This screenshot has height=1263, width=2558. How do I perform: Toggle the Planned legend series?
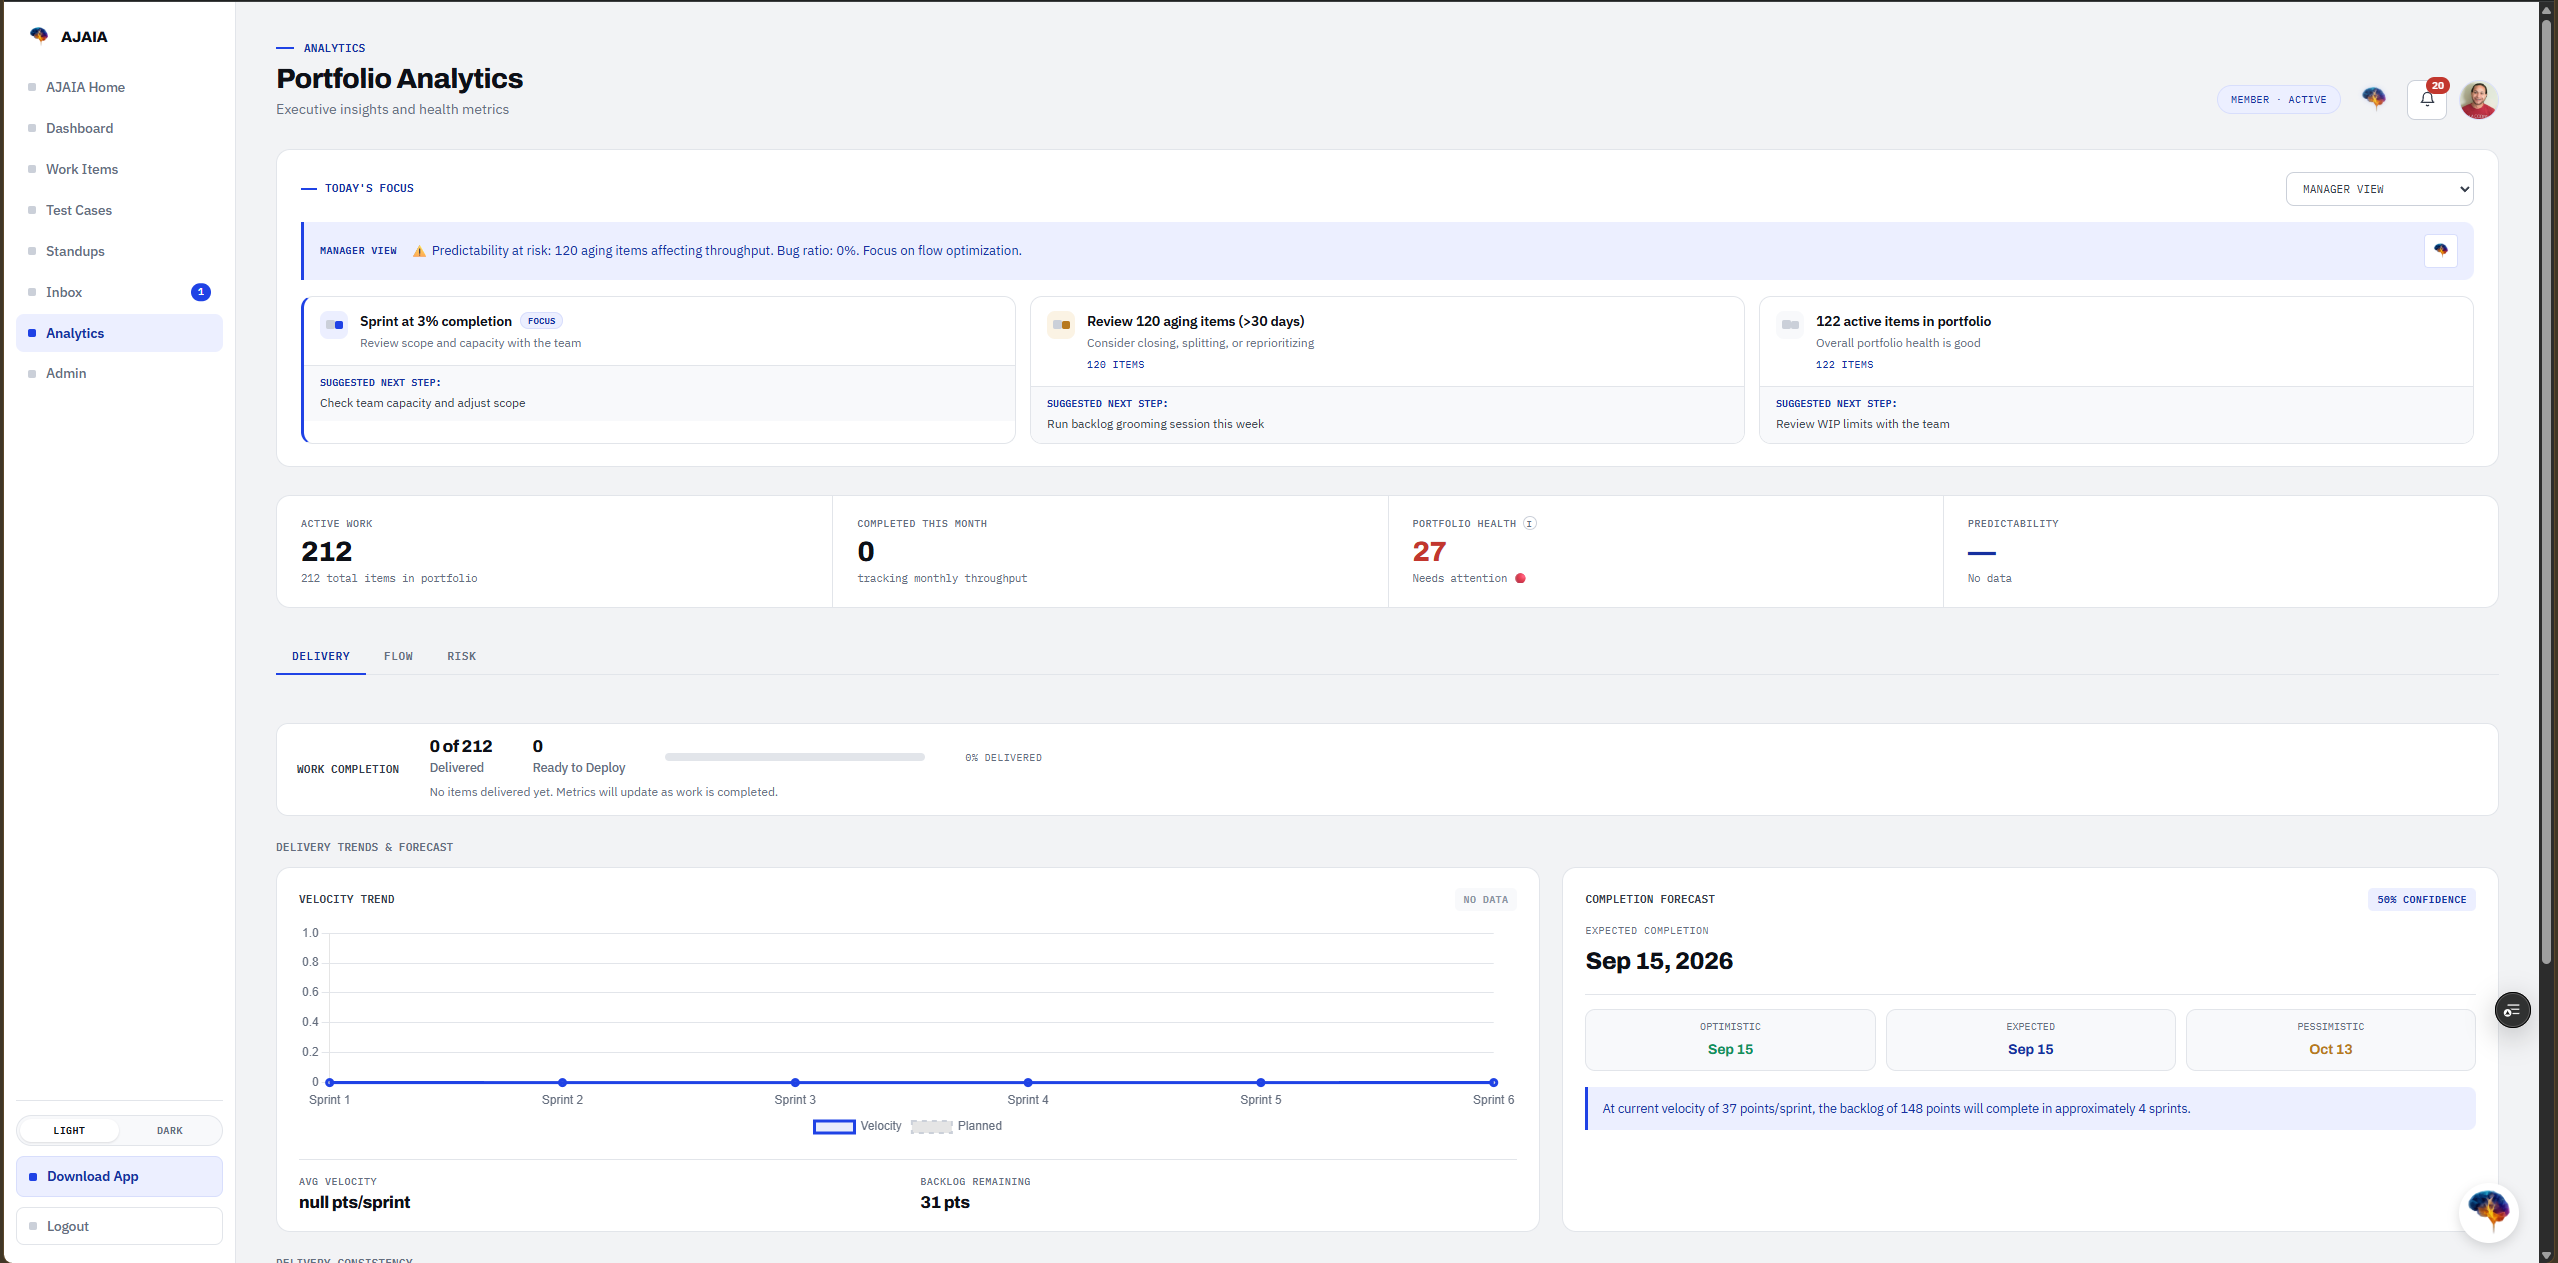tap(956, 1126)
